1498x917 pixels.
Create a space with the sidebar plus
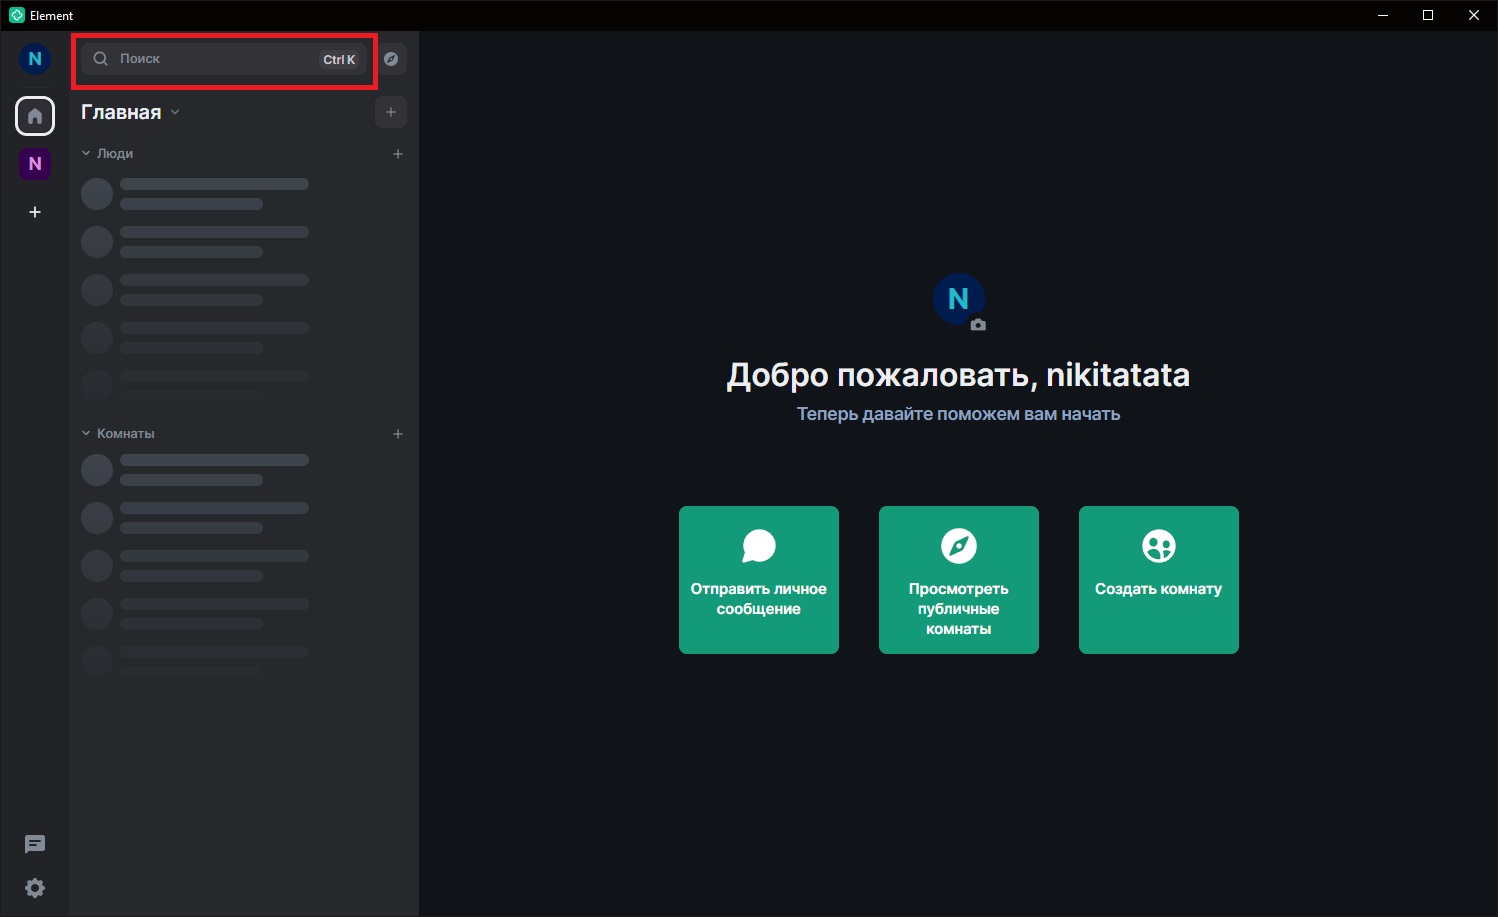tap(35, 212)
